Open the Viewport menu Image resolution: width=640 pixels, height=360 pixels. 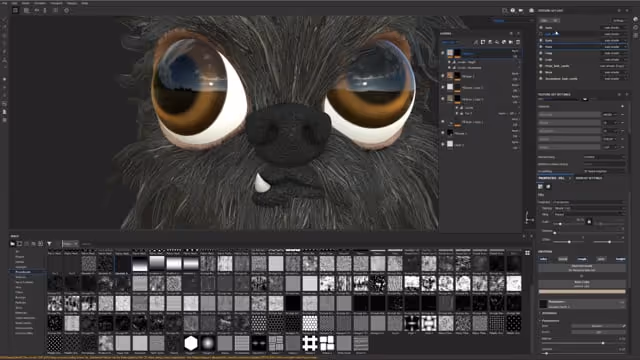[x=56, y=3]
